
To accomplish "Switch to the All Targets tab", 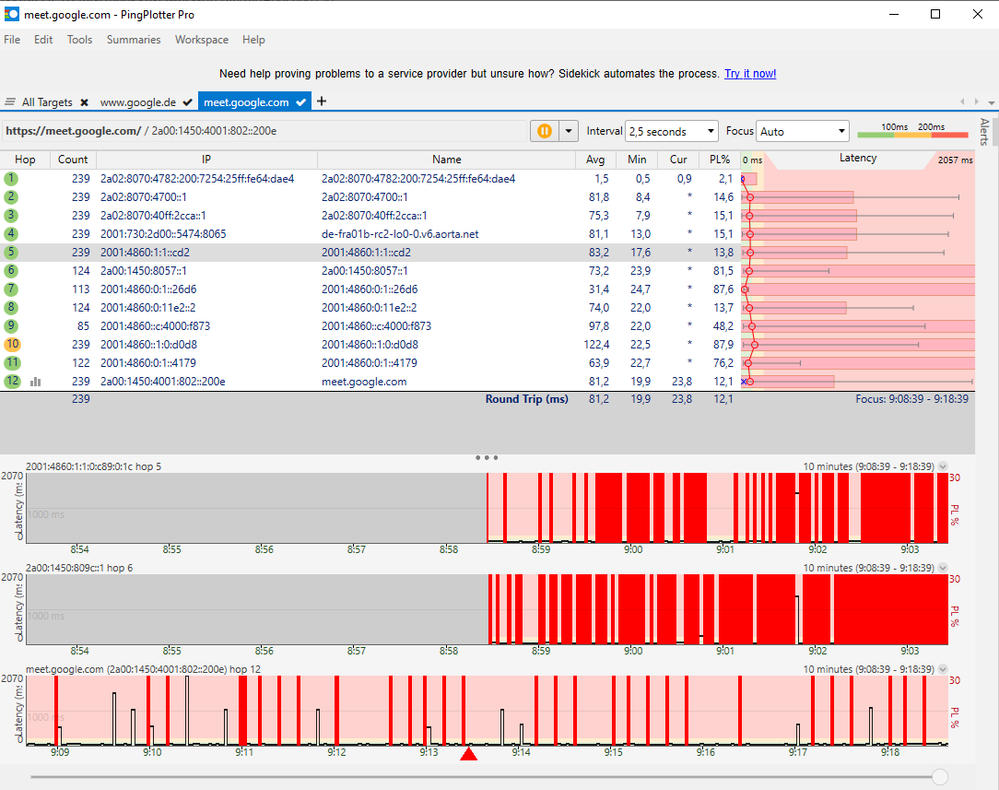I will click(47, 103).
